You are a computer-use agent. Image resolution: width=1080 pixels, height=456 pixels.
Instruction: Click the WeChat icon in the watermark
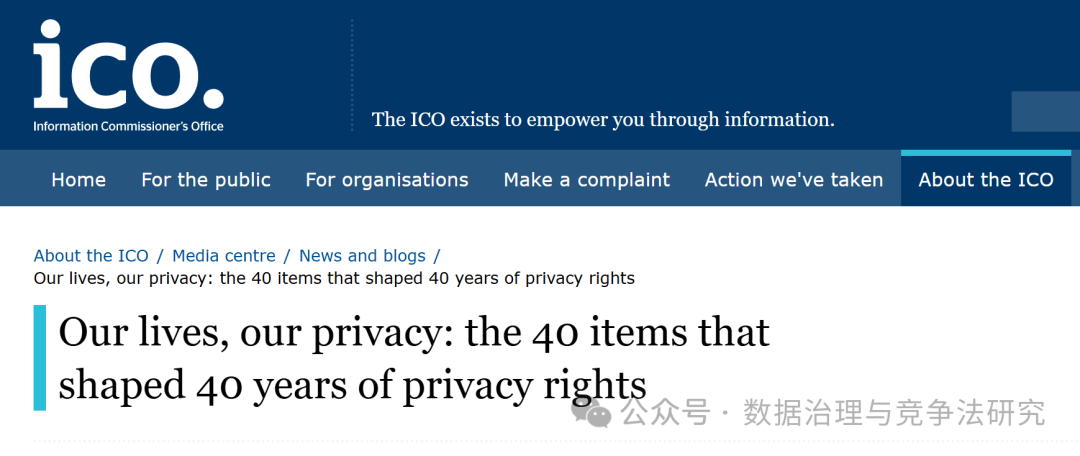click(598, 412)
